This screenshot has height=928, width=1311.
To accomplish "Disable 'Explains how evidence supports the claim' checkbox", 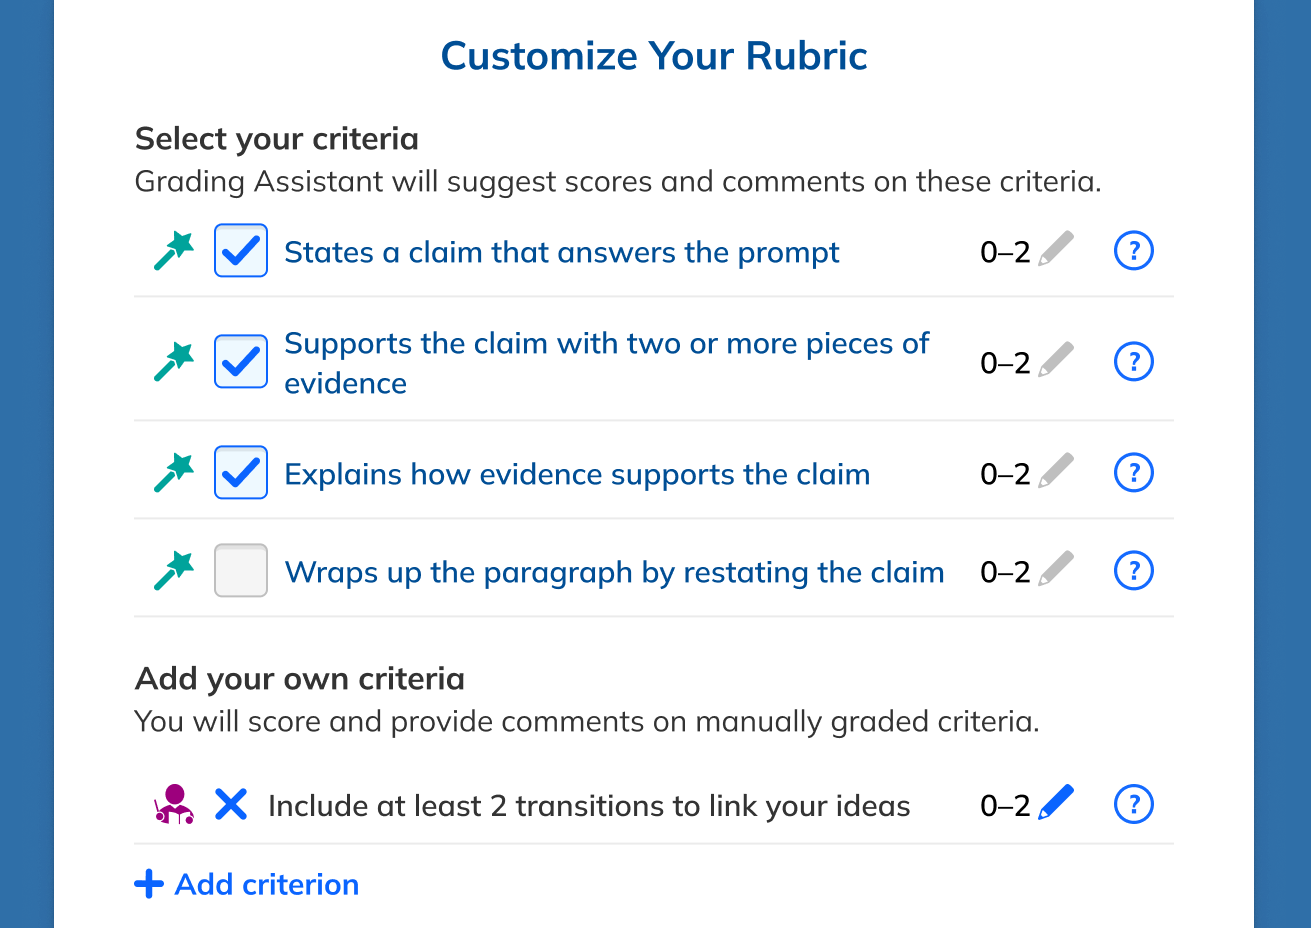I will point(241,473).
